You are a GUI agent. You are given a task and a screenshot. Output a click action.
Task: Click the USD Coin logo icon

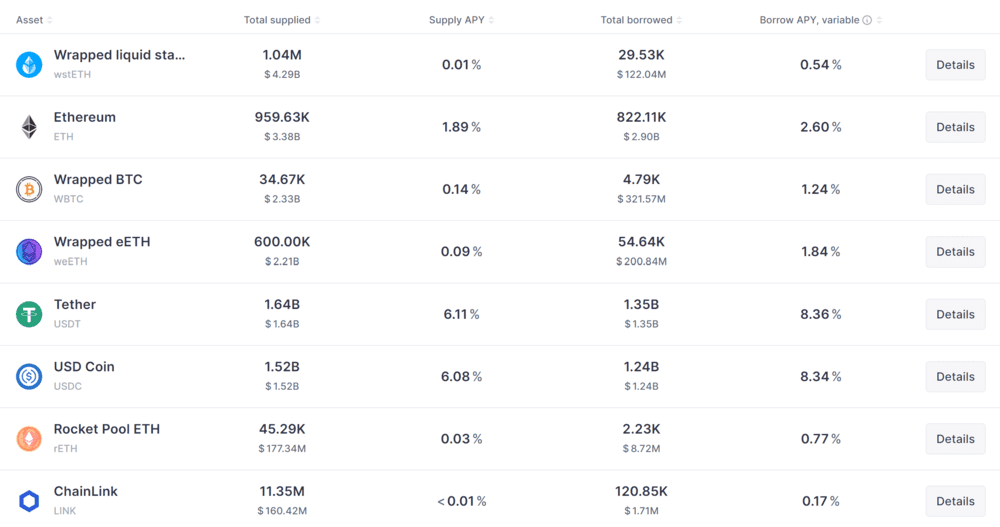29,376
